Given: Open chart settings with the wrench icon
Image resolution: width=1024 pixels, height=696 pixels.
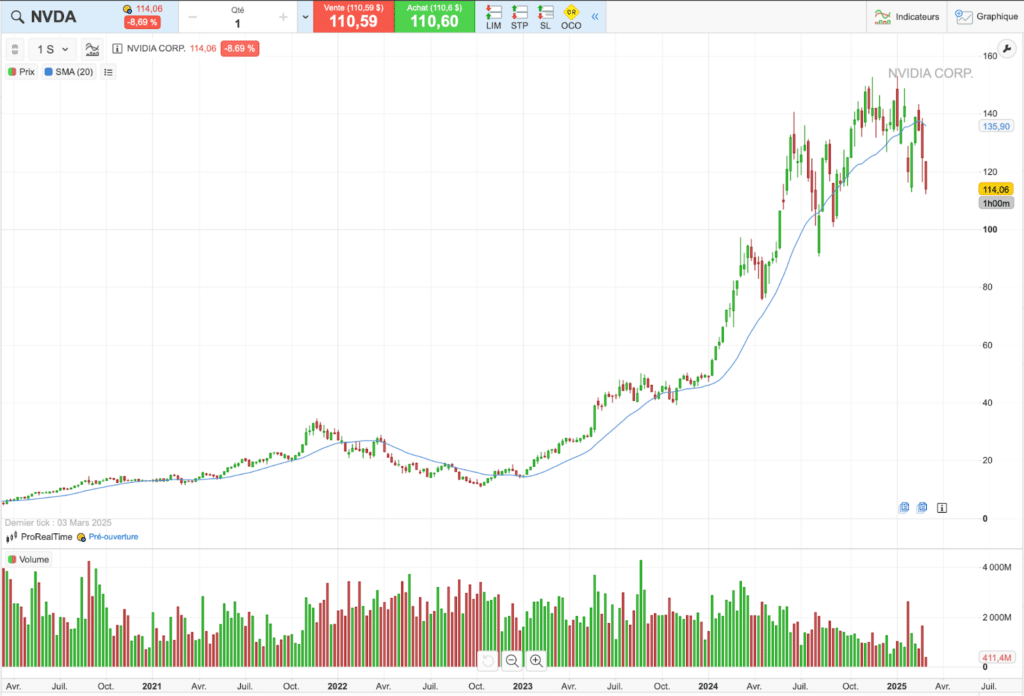Looking at the screenshot, I should coord(1007,49).
